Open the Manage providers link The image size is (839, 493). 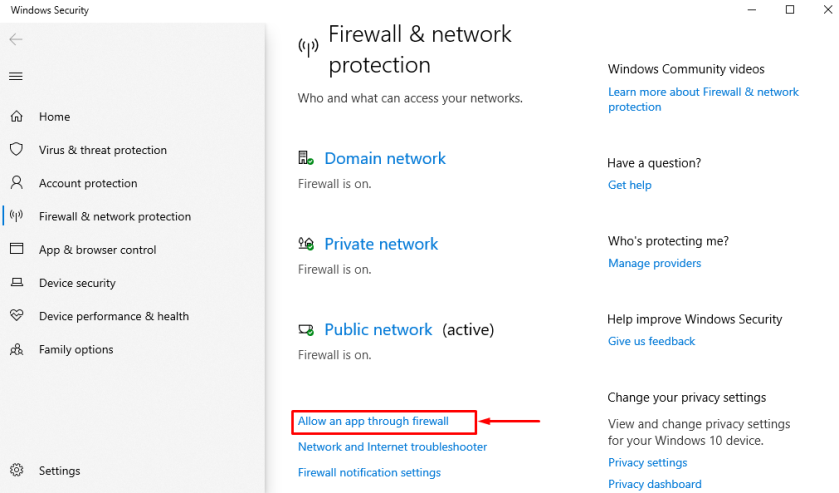(x=654, y=263)
